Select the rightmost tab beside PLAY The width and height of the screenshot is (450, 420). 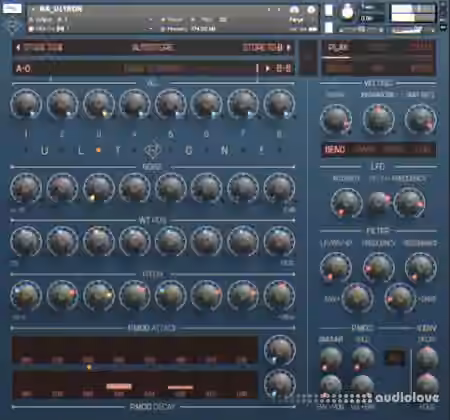421,48
